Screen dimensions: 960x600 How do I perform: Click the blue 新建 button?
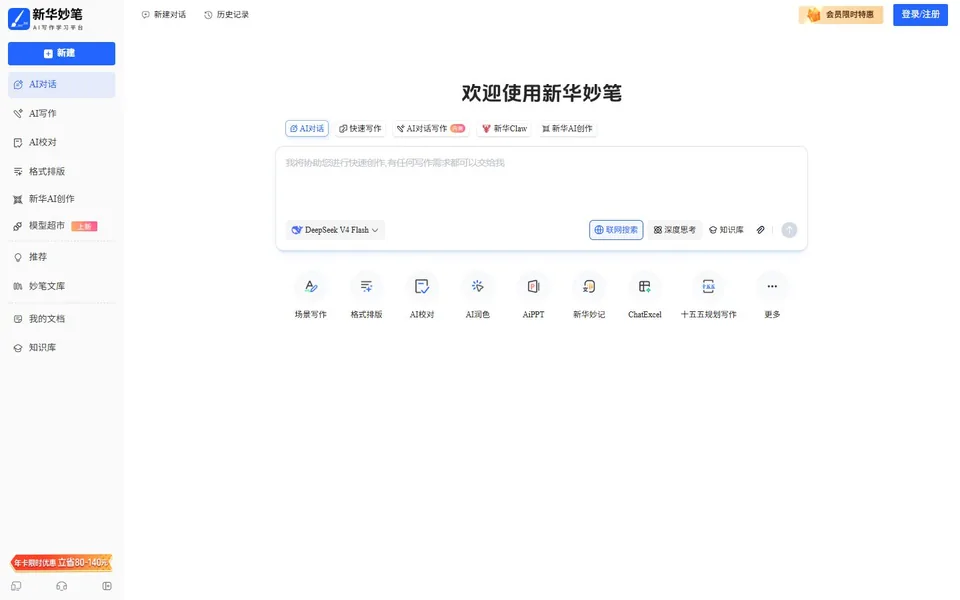pyautogui.click(x=61, y=53)
